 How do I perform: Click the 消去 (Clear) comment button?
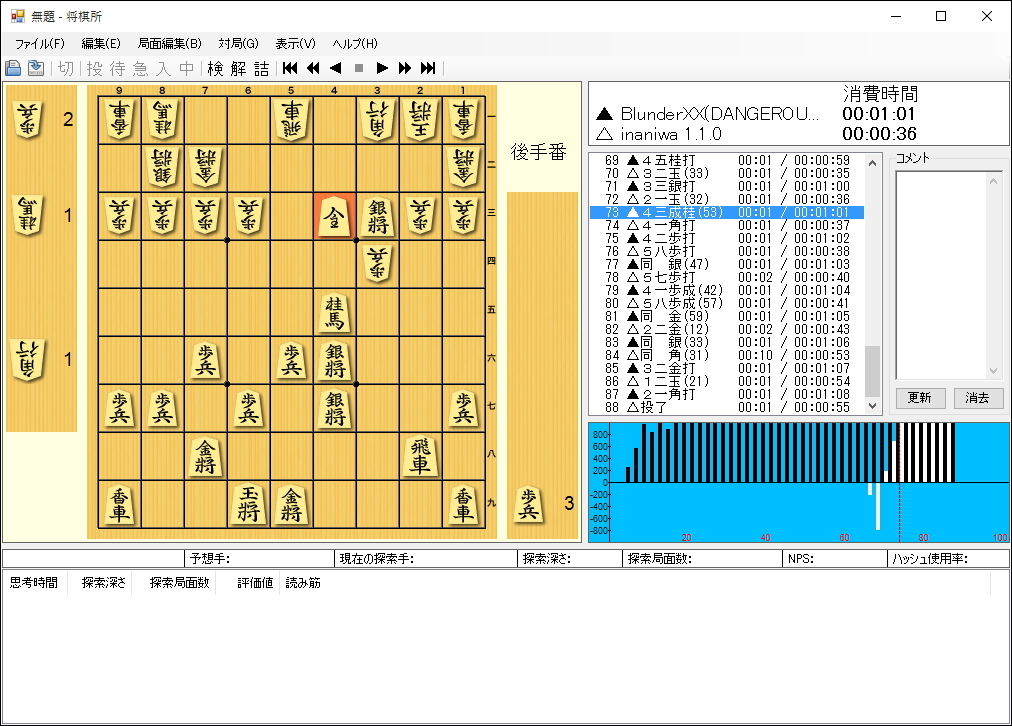(978, 397)
